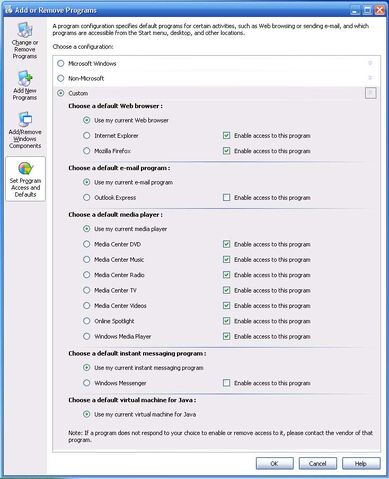
Task: Check Enable access for Outlook Express
Action: click(x=226, y=197)
